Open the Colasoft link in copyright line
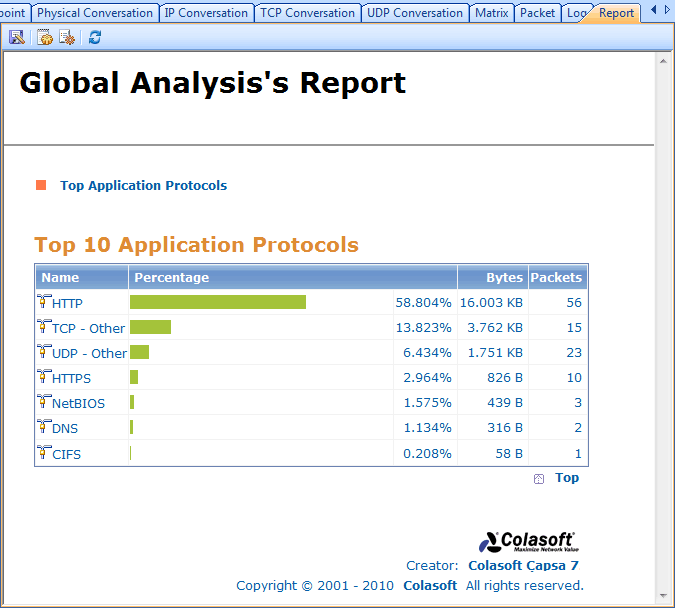 click(x=430, y=586)
